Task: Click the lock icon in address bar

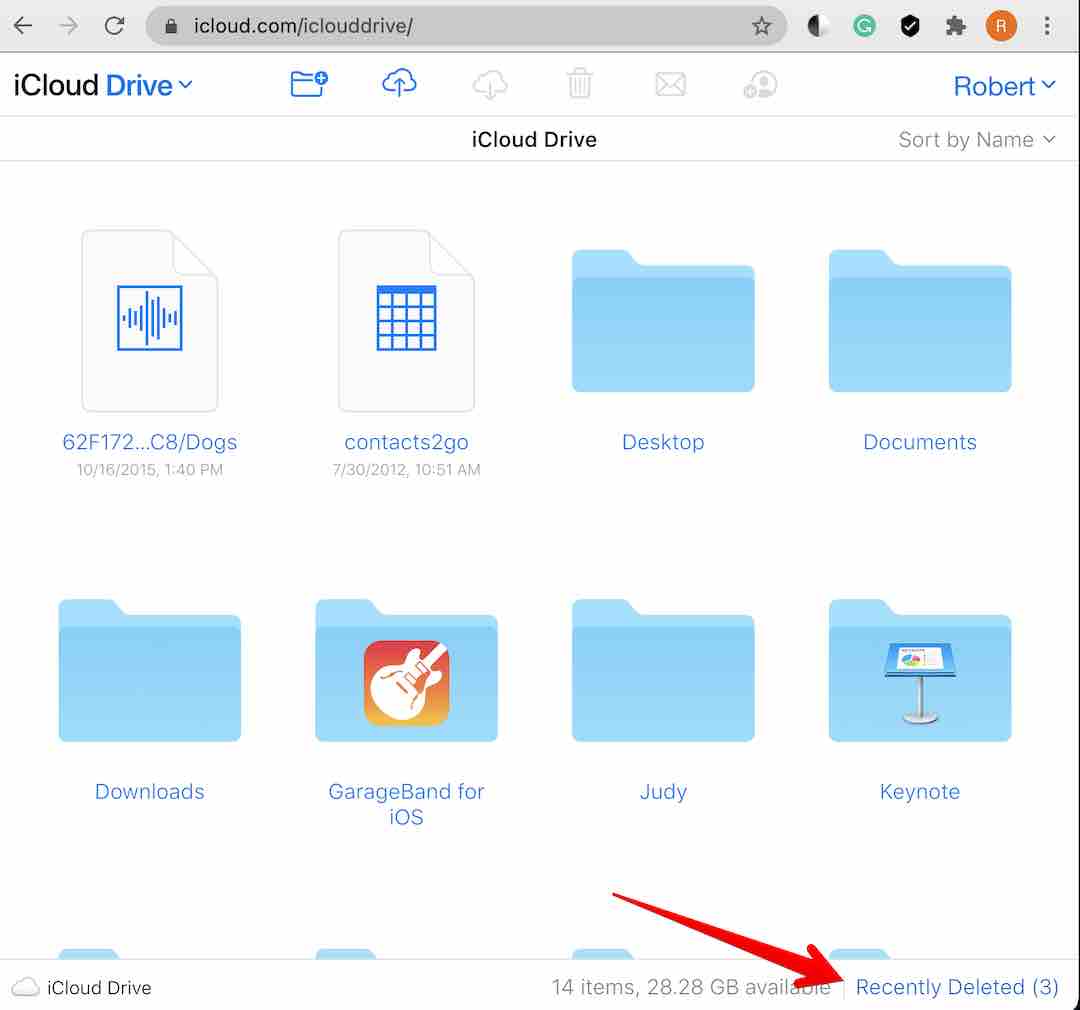Action: [x=172, y=26]
